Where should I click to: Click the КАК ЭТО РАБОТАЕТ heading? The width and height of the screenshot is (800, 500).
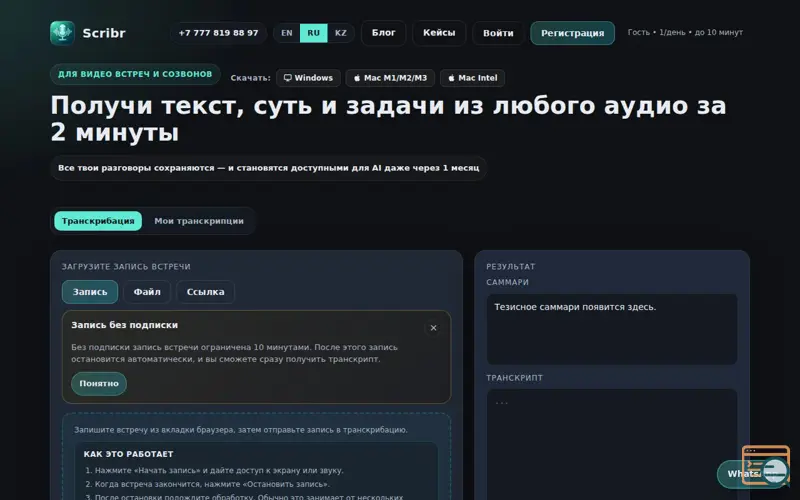(129, 454)
